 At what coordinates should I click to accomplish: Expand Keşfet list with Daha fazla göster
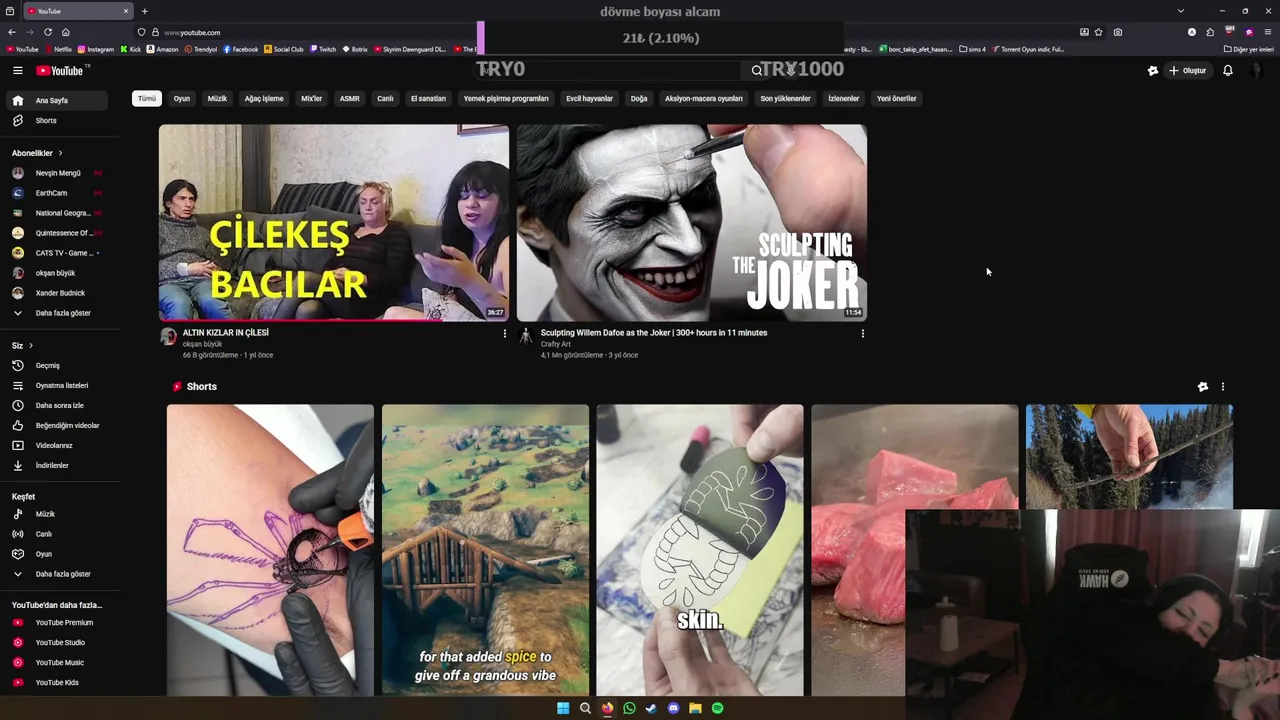coord(56,574)
